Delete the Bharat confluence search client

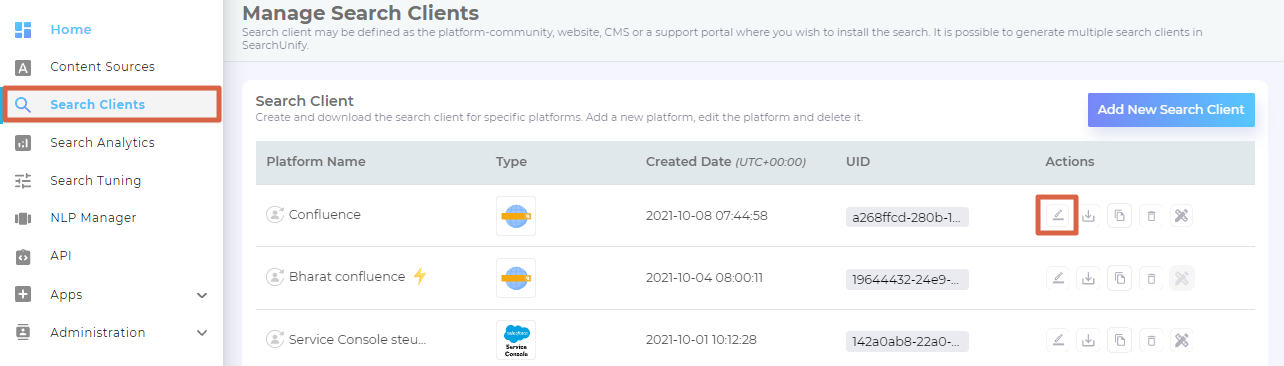click(x=1151, y=277)
